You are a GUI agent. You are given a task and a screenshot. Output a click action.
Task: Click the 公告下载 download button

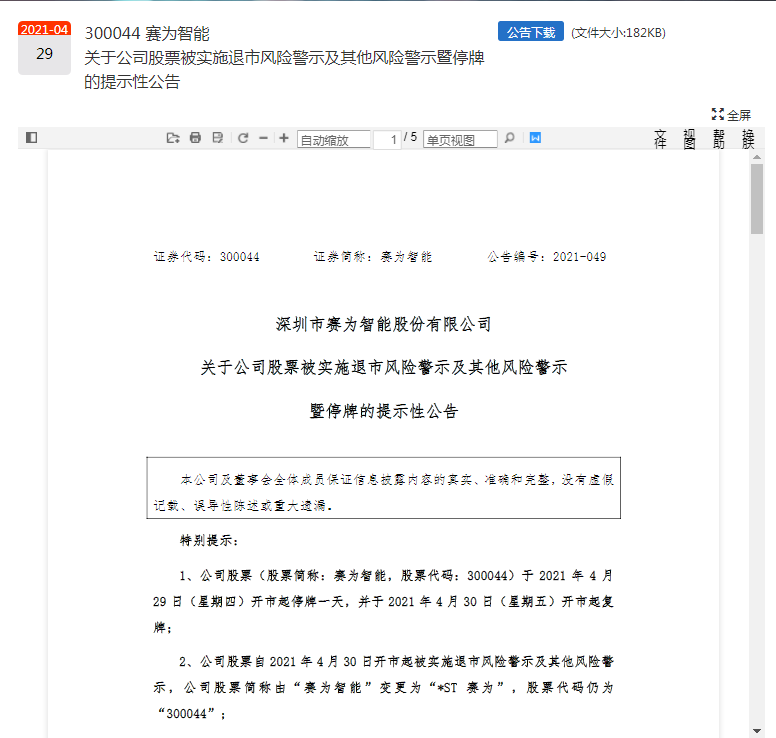531,32
